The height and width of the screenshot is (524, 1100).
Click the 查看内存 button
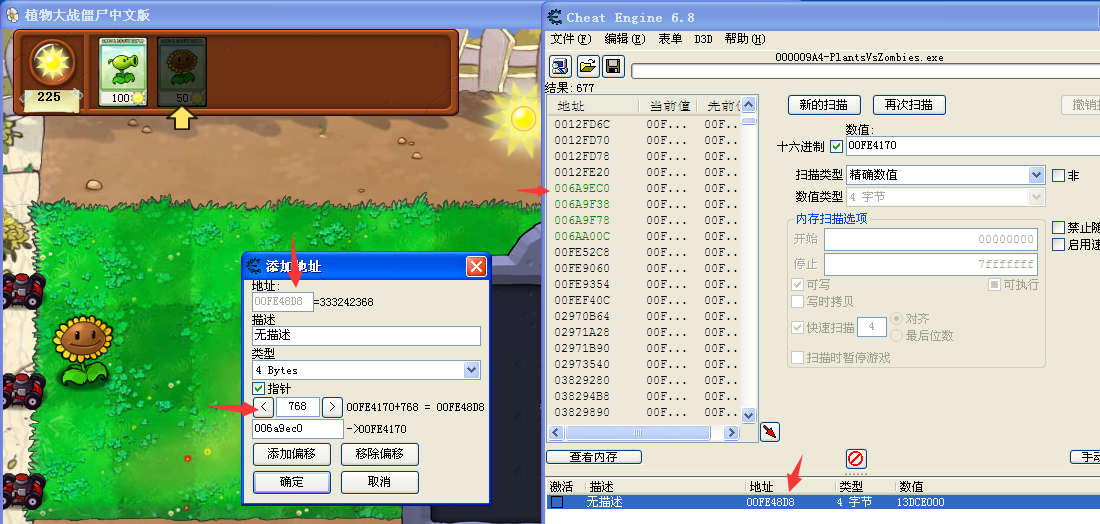[x=593, y=457]
